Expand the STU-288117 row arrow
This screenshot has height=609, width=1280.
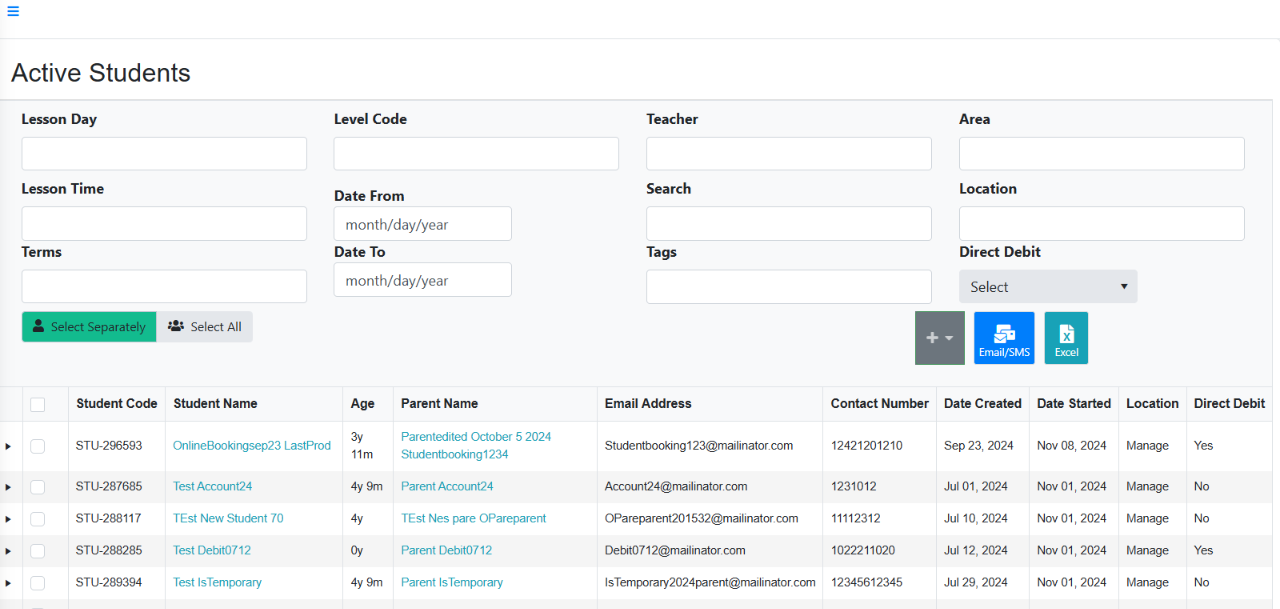pos(8,519)
